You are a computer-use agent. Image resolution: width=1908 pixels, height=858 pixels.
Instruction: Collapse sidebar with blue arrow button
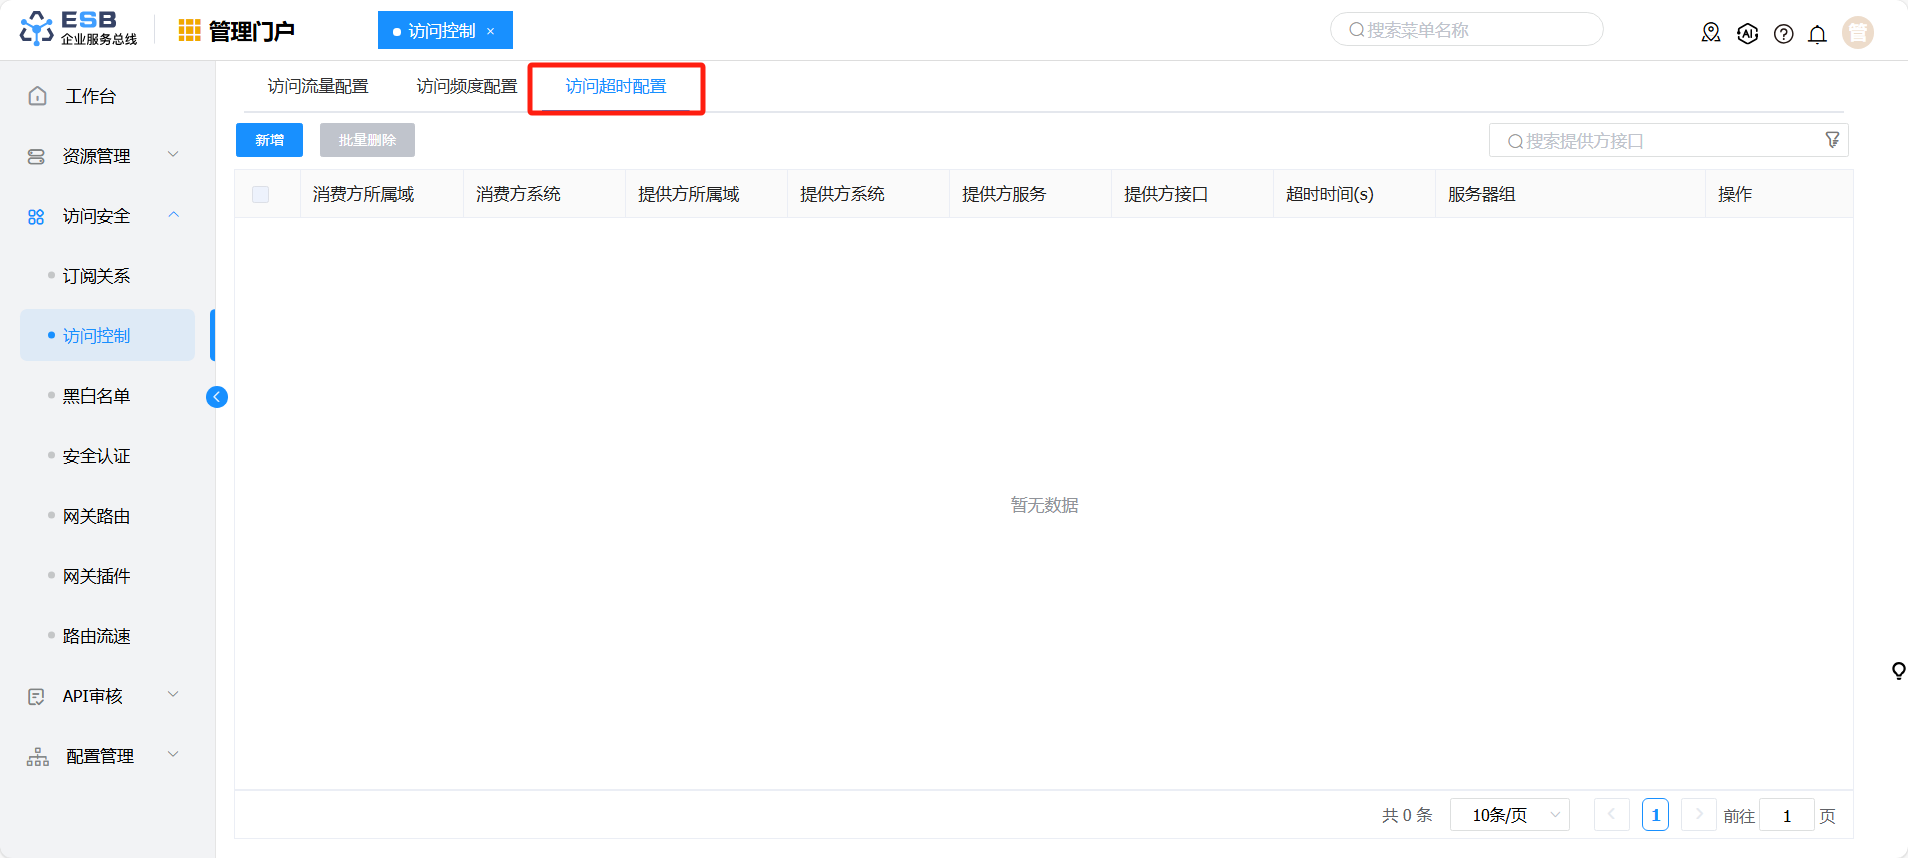216,397
